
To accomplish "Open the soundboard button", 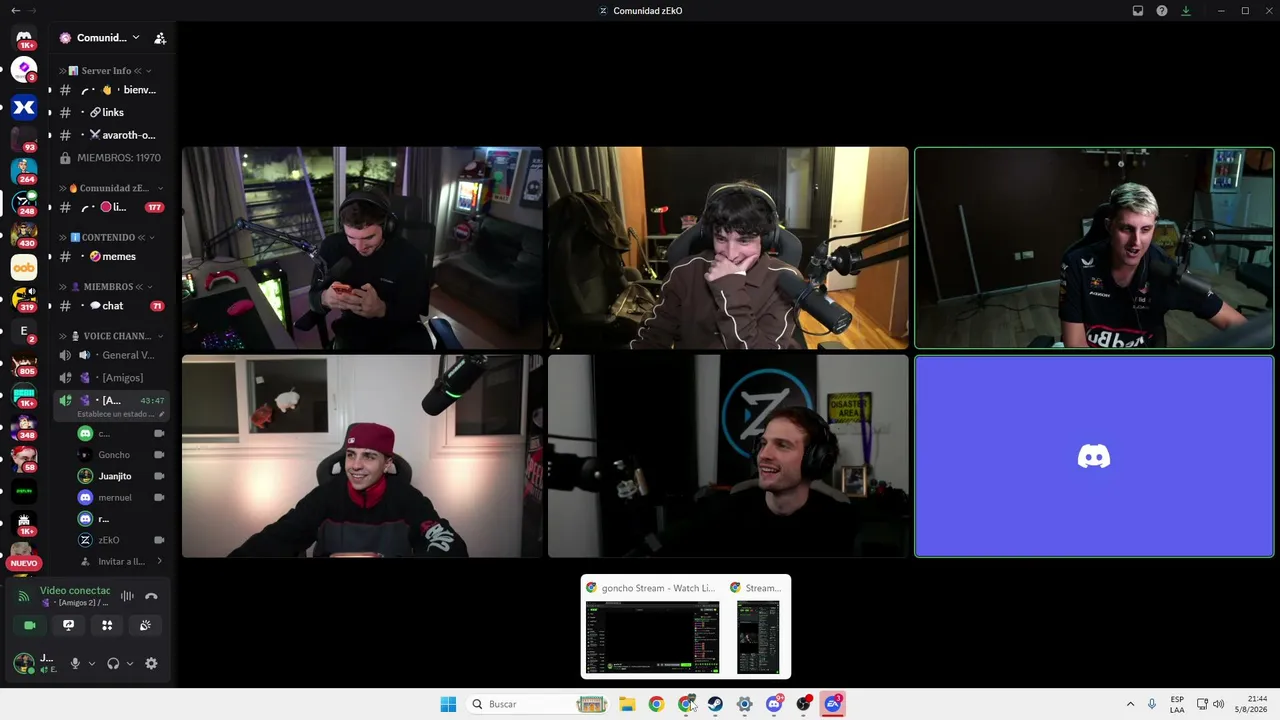I will tap(145, 625).
